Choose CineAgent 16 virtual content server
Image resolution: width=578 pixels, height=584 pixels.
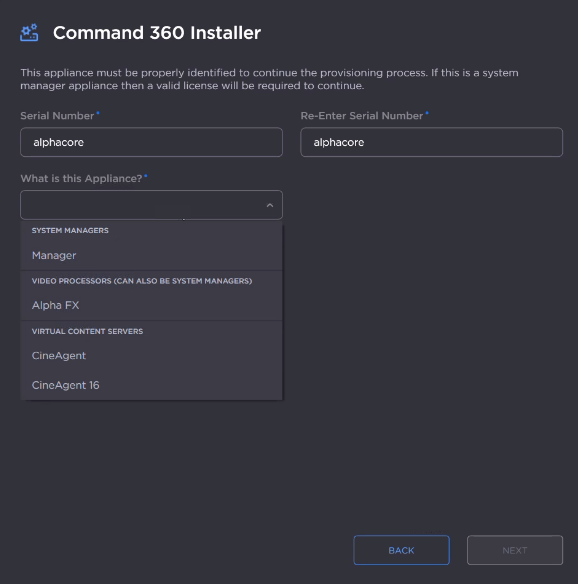coord(151,385)
